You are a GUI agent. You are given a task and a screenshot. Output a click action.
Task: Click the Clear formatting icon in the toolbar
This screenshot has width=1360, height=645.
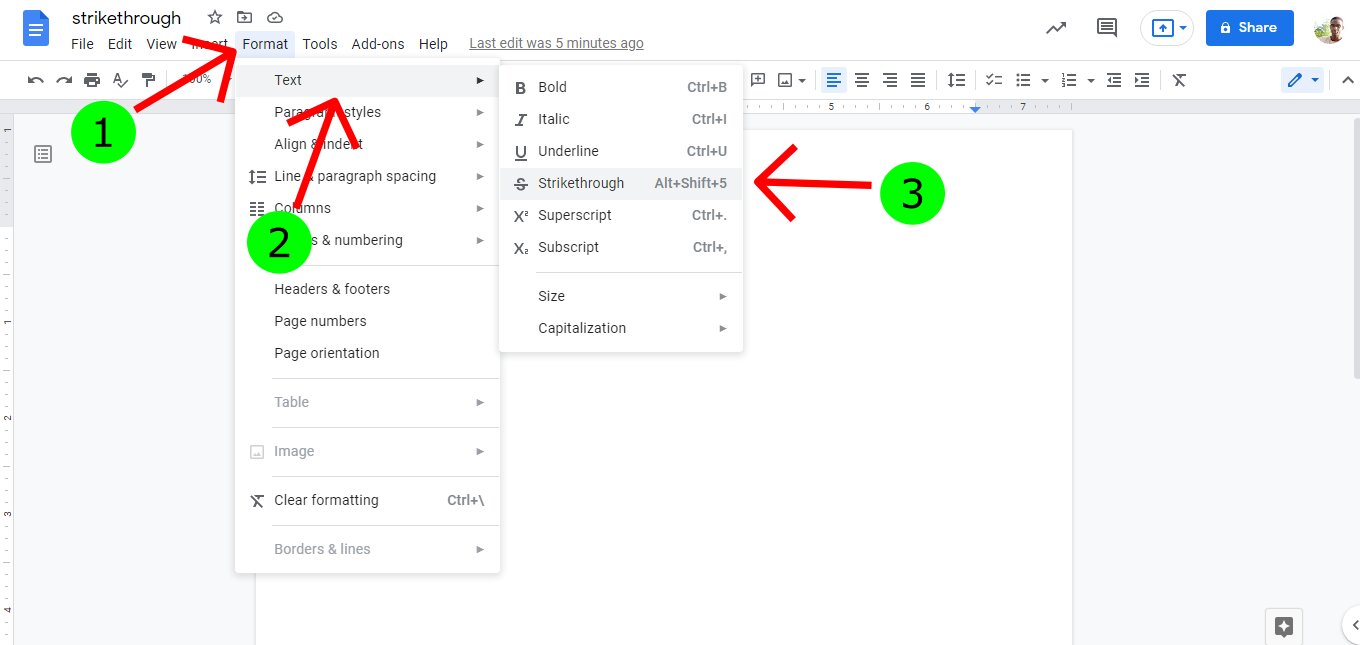pyautogui.click(x=1178, y=80)
